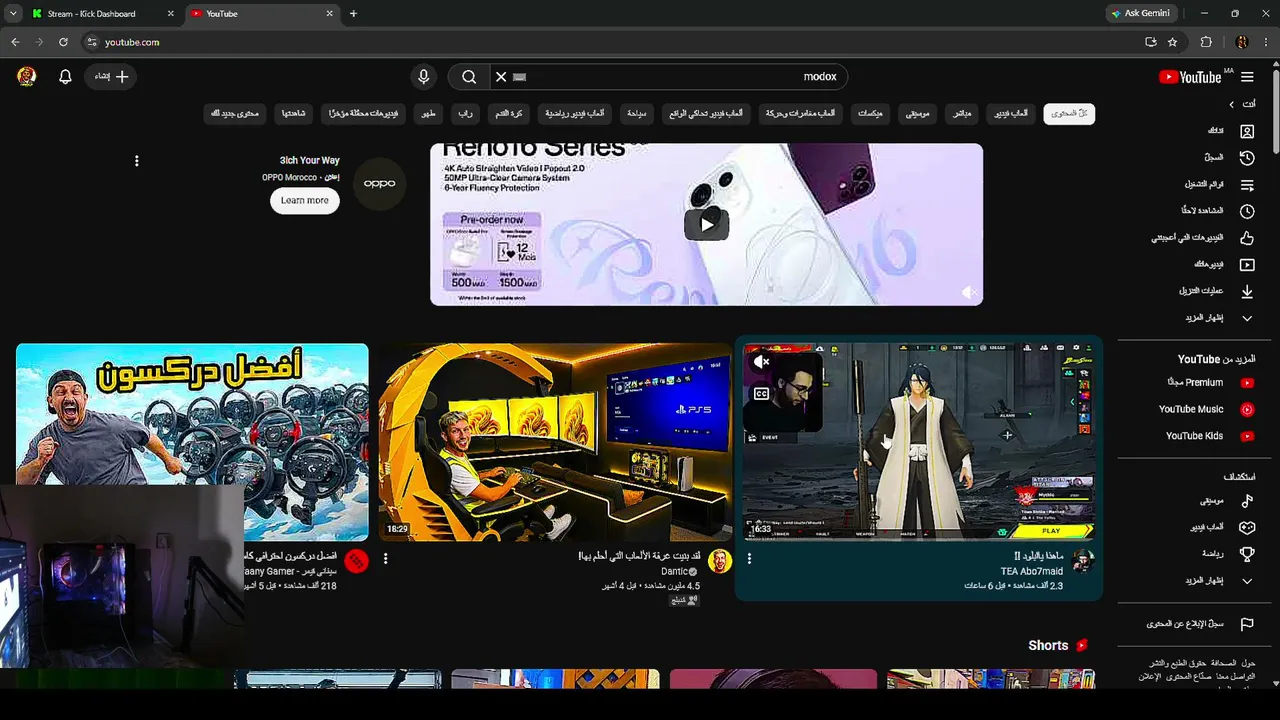1280x720 pixels.
Task: Open the TEA Abo7maid channel avatar
Action: coord(1083,561)
